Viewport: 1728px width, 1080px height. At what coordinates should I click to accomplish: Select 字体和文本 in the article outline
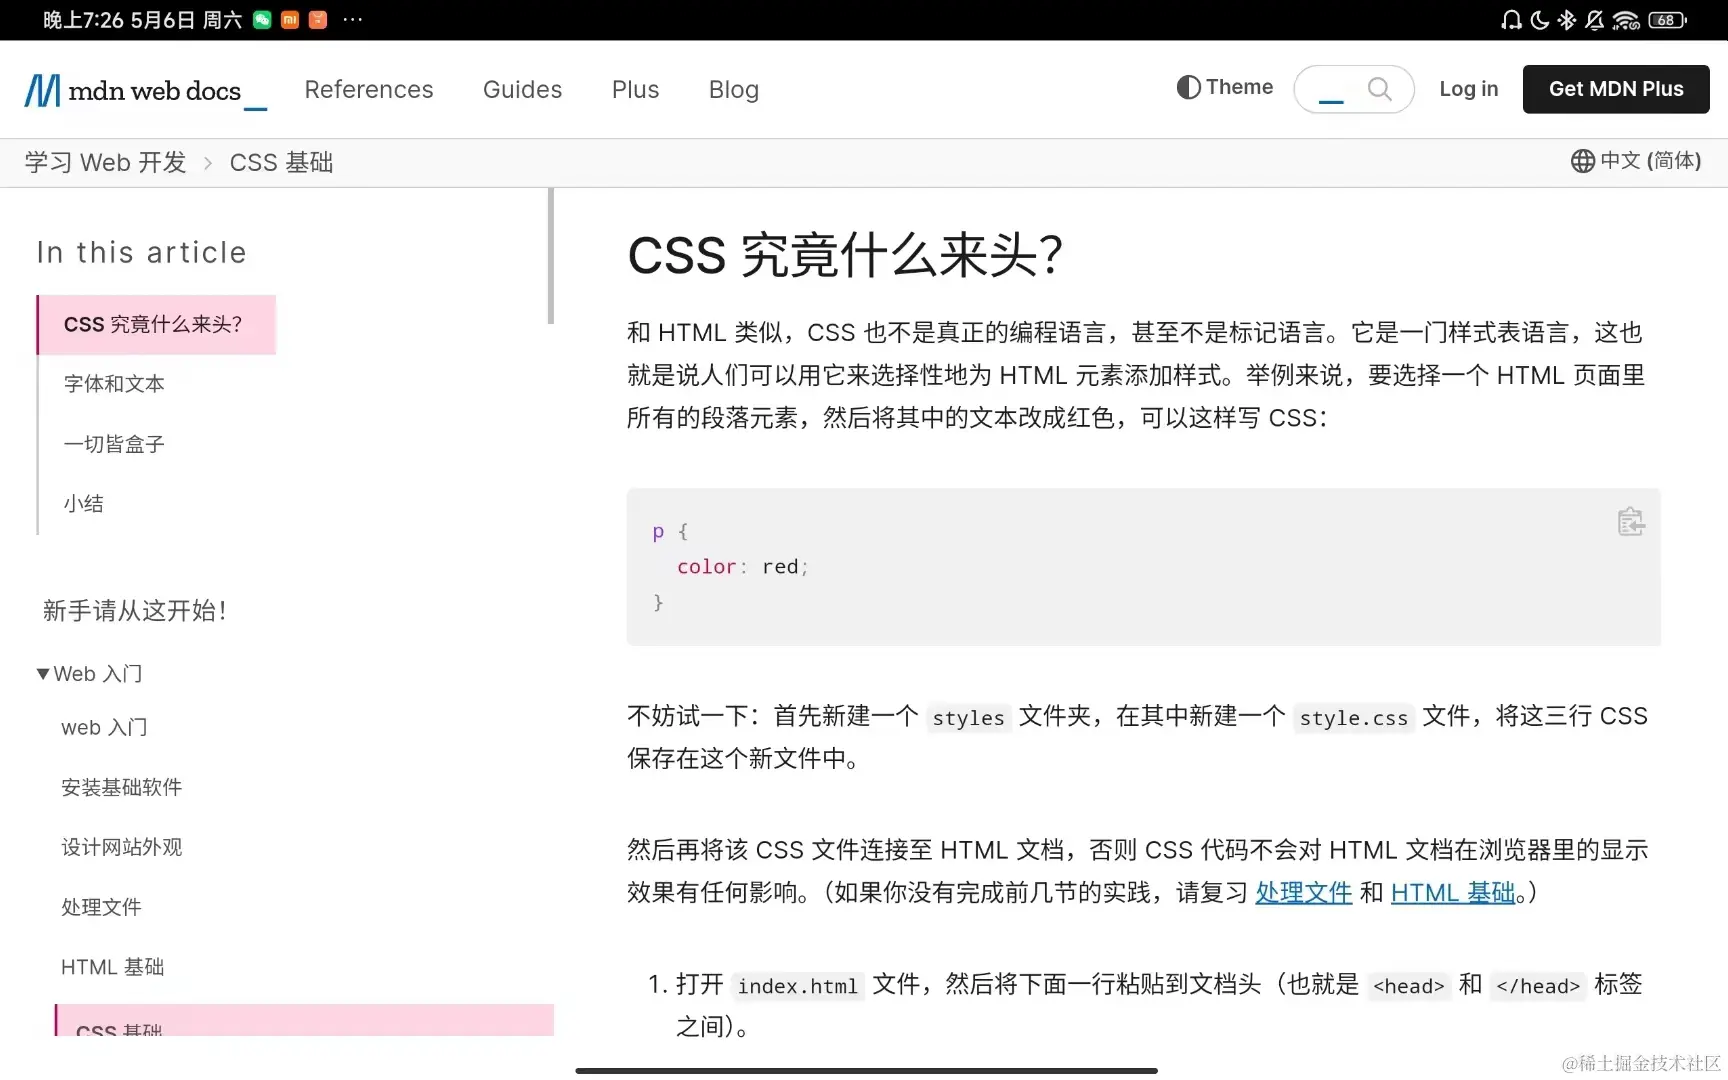coord(113,383)
